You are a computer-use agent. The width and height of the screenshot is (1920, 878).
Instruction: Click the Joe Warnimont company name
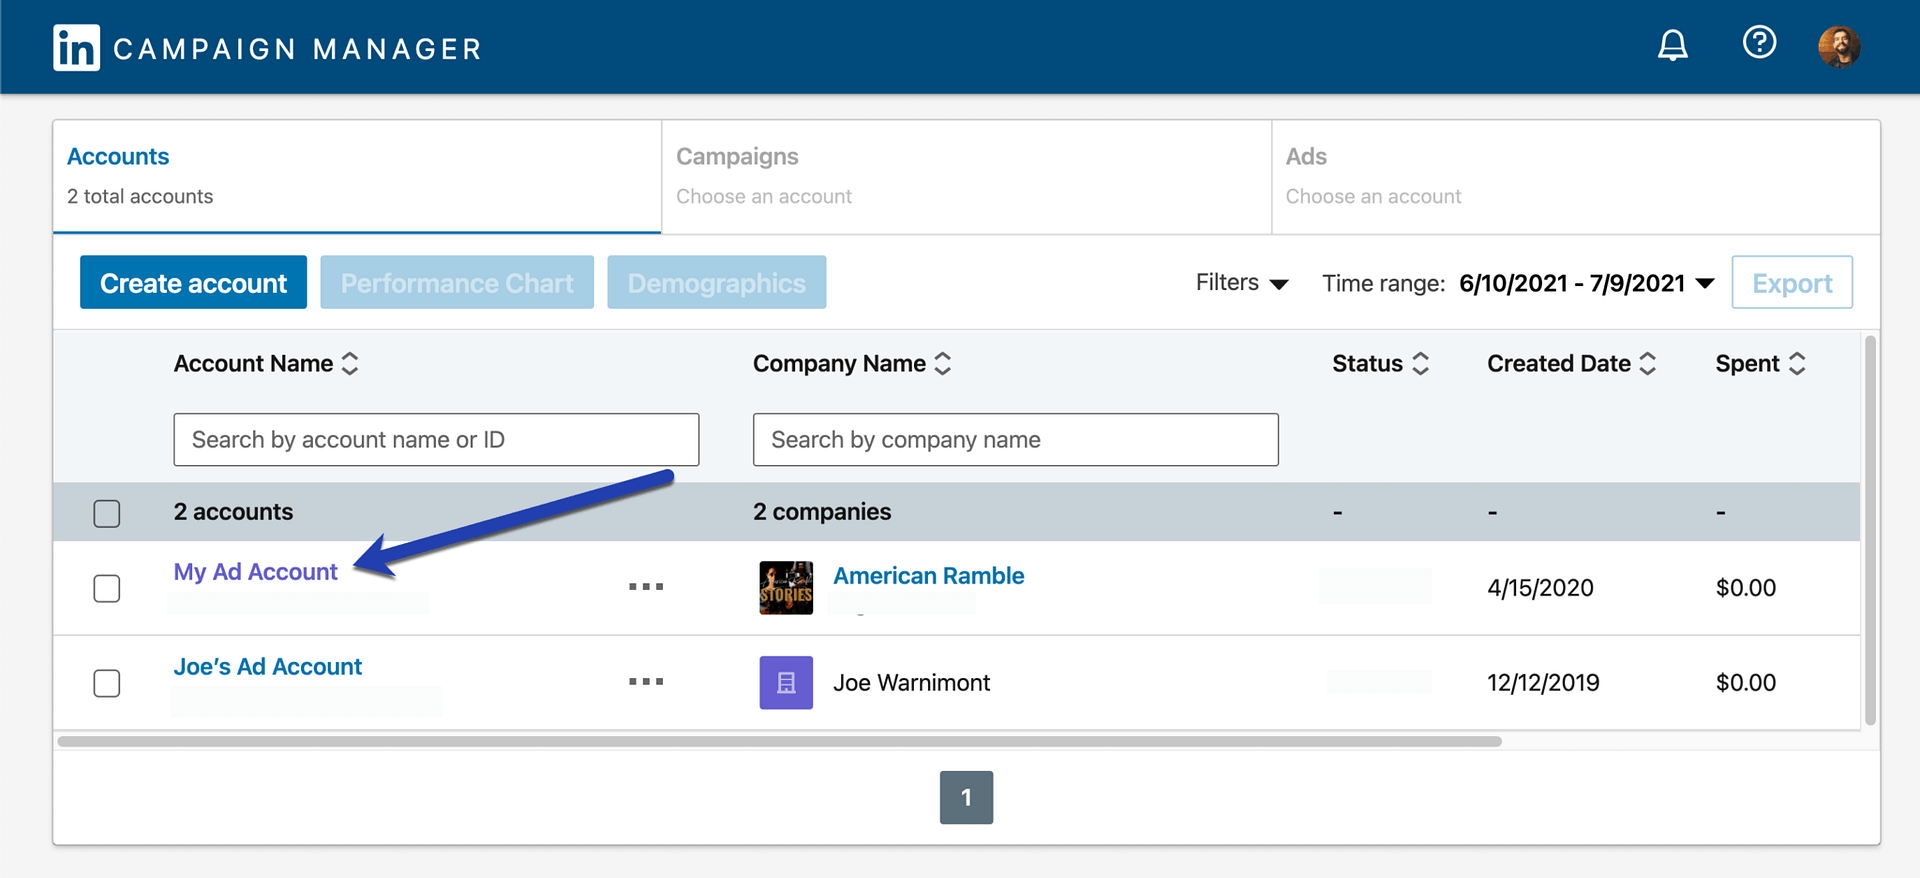coord(912,683)
